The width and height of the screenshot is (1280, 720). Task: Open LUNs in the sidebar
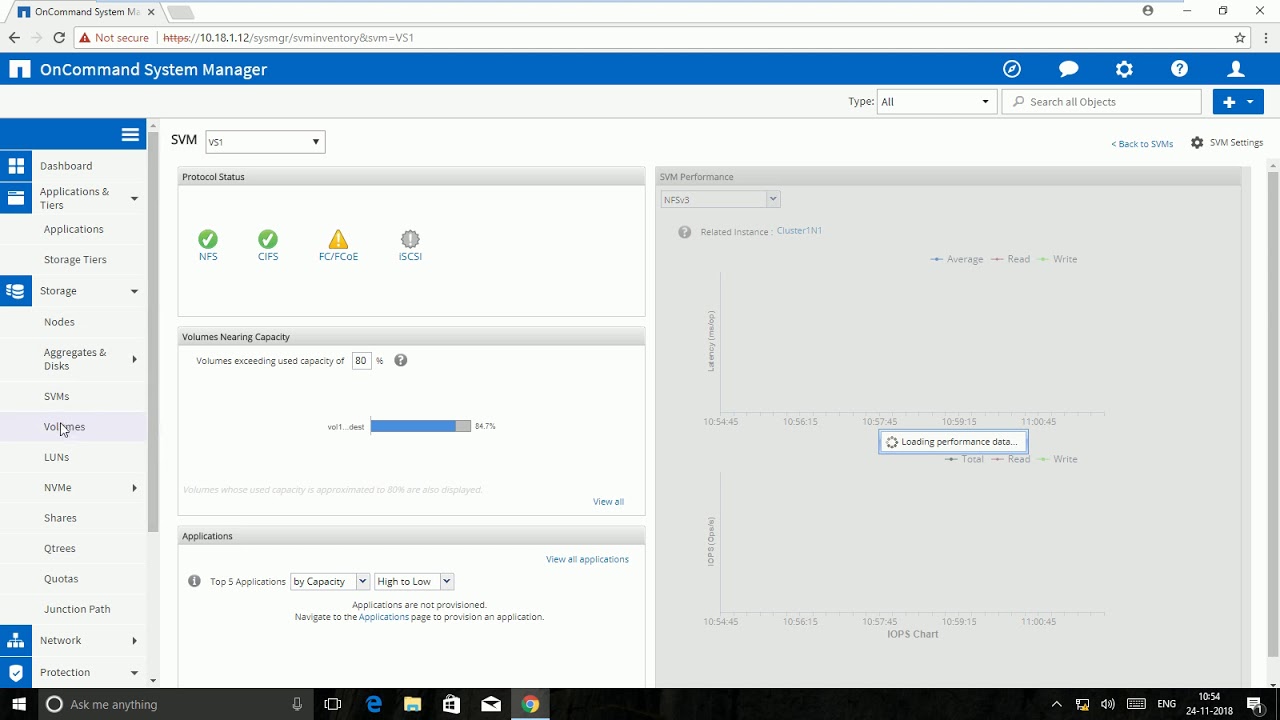[x=56, y=457]
